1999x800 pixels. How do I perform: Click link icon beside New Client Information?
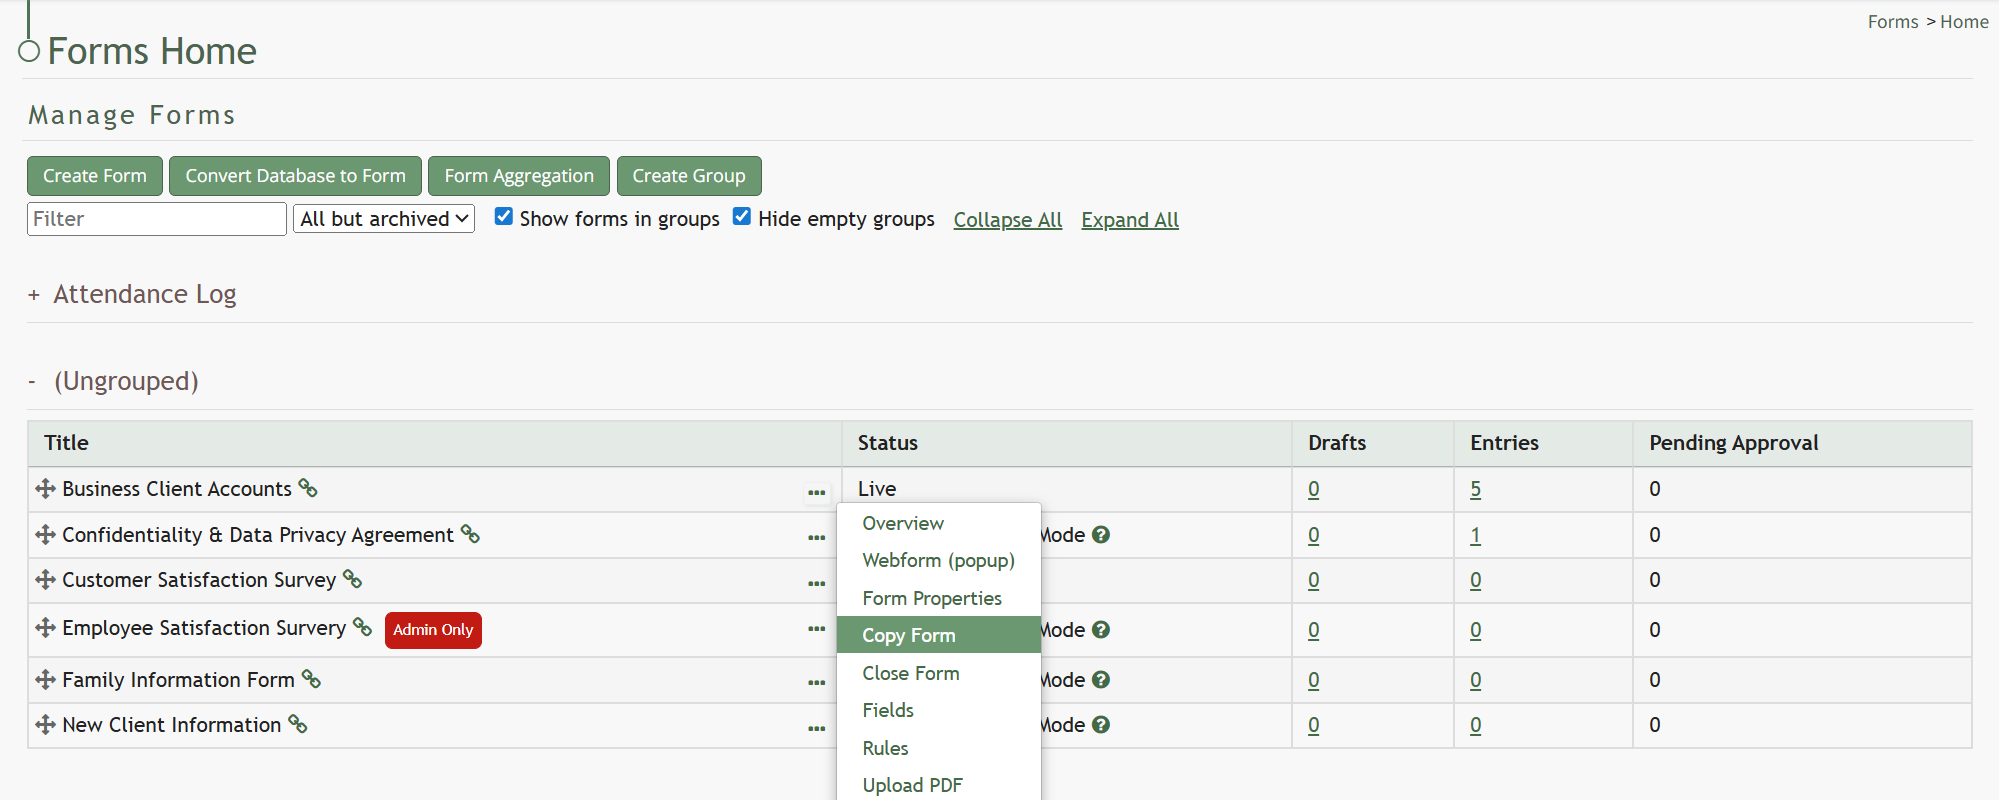coord(298,724)
